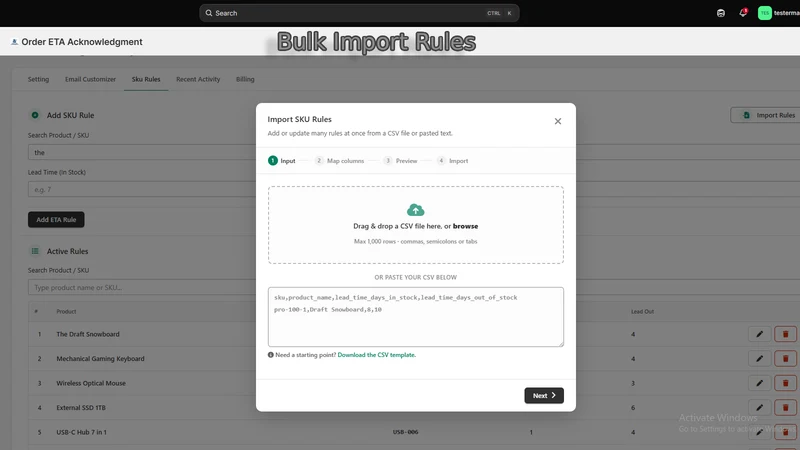
Task: Download the CSV template link
Action: [377, 355]
